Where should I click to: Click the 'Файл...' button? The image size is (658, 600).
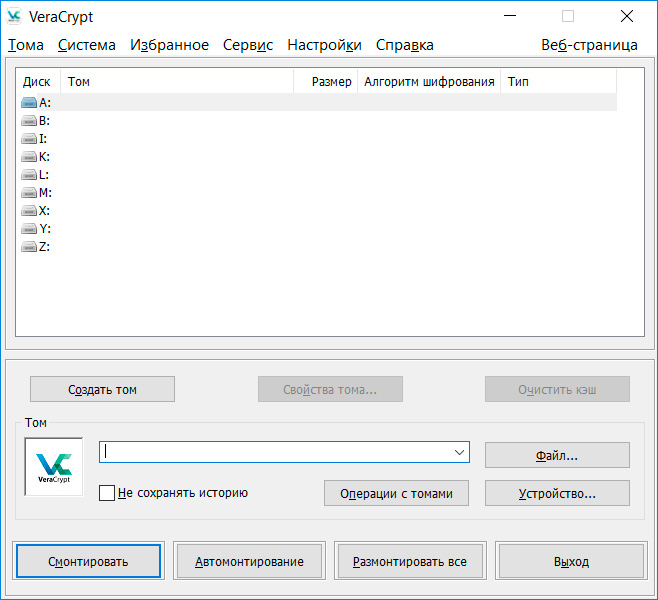click(x=557, y=455)
